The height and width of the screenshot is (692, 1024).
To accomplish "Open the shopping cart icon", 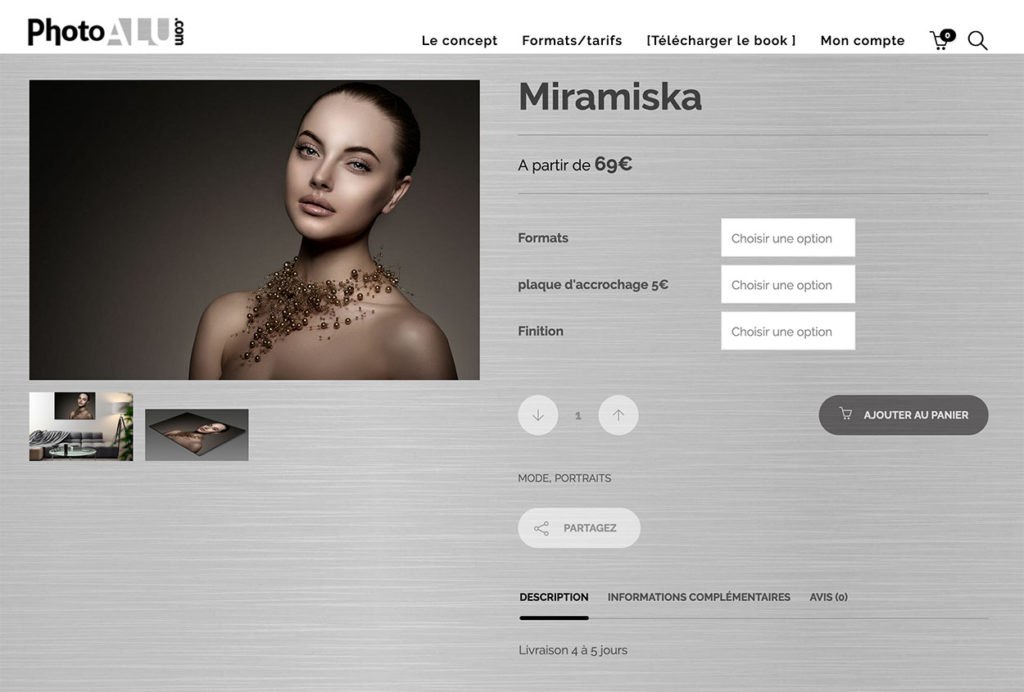I will 942,40.
